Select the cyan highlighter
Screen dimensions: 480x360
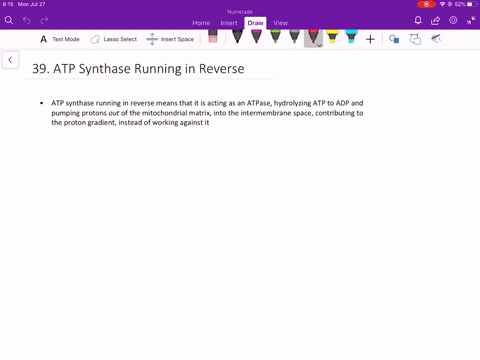351,37
